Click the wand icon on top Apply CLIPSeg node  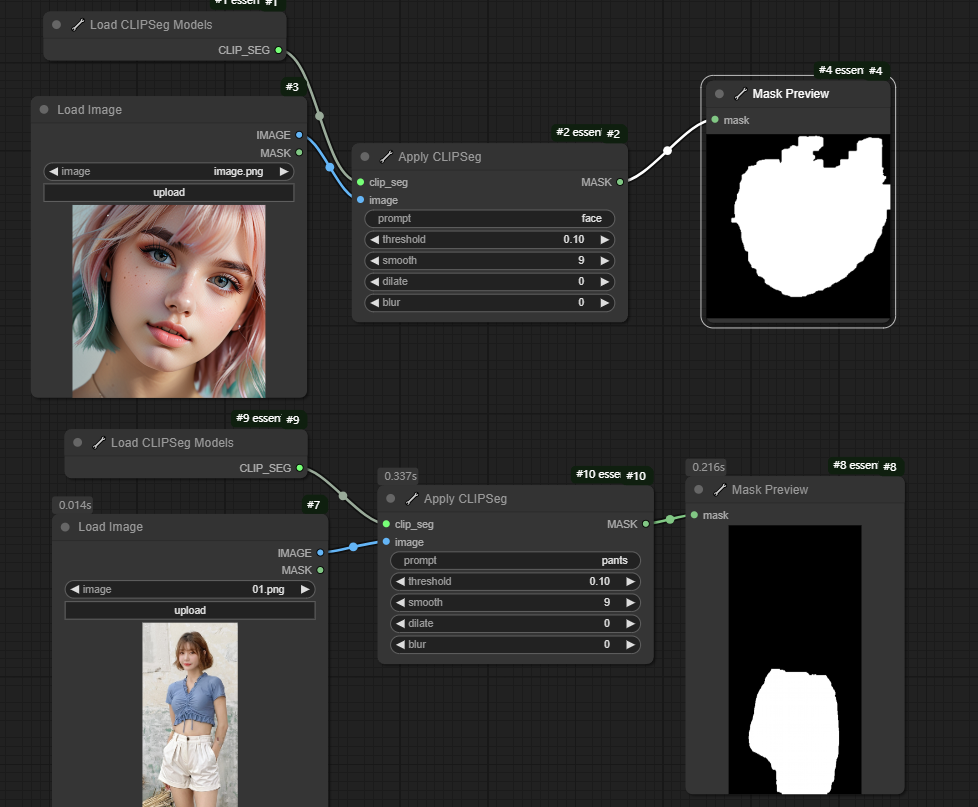coord(386,157)
